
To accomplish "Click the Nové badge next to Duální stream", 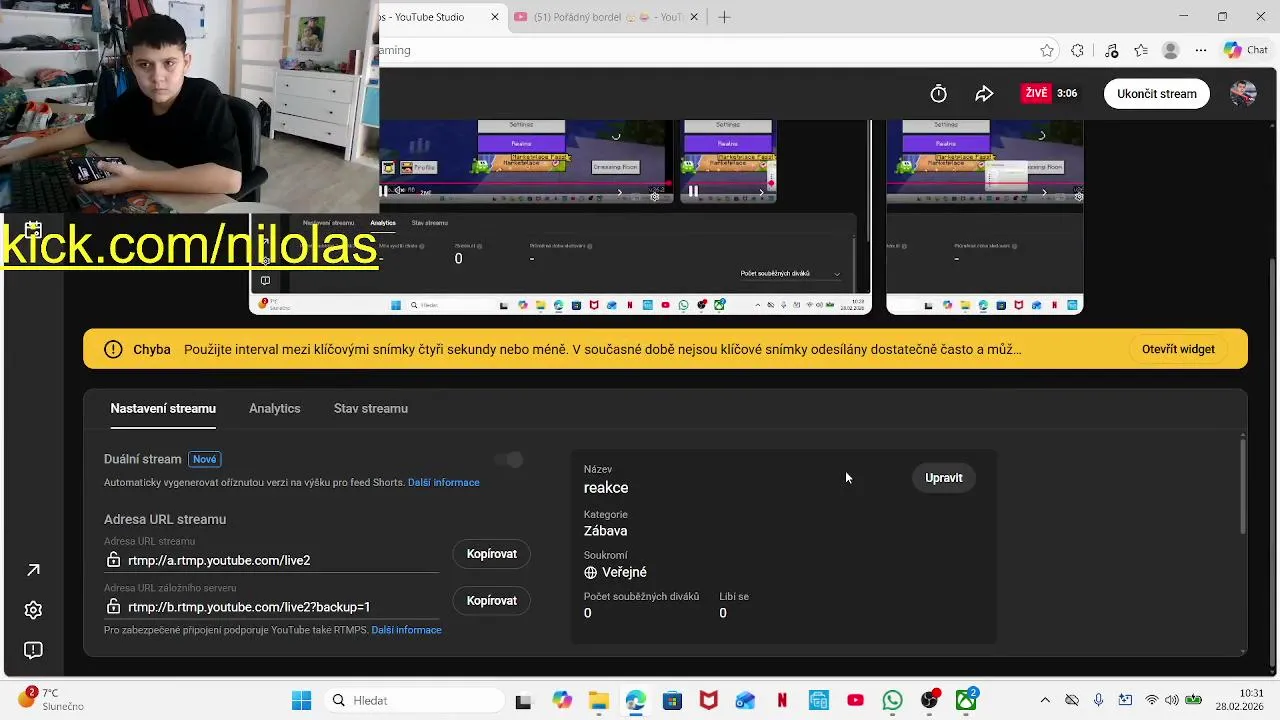I will point(204,459).
